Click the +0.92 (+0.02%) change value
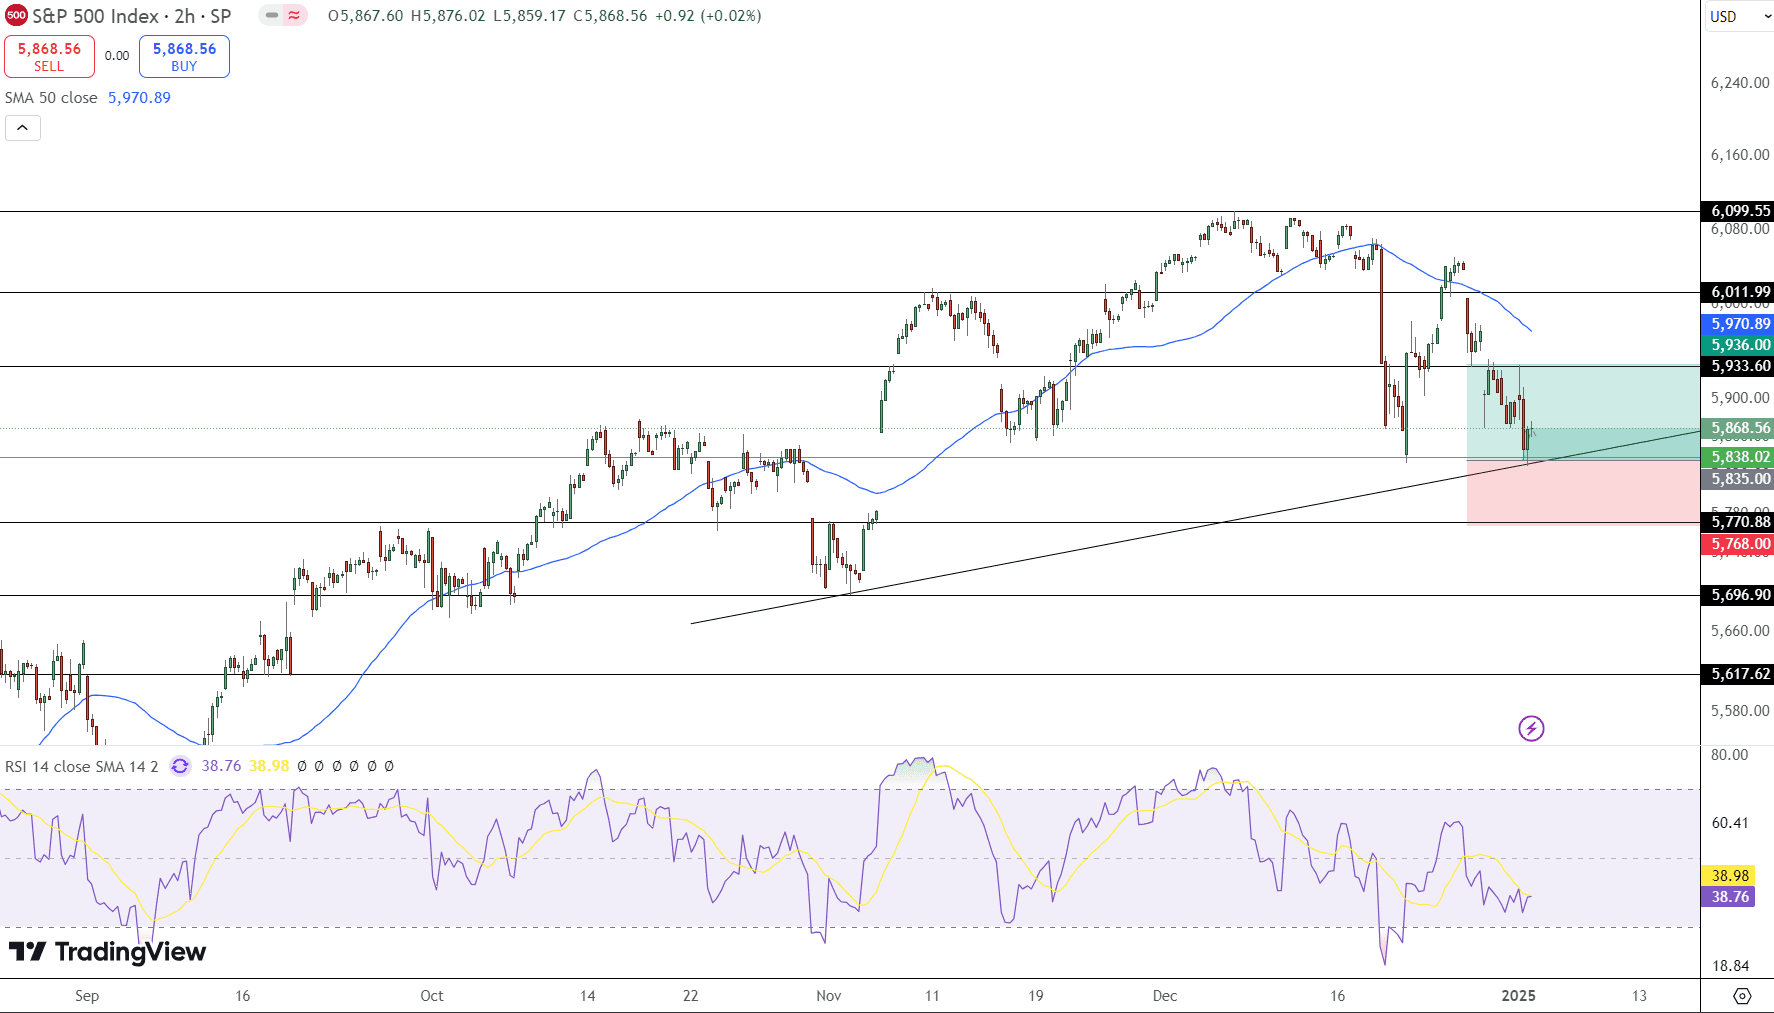The width and height of the screenshot is (1774, 1013). click(x=708, y=16)
